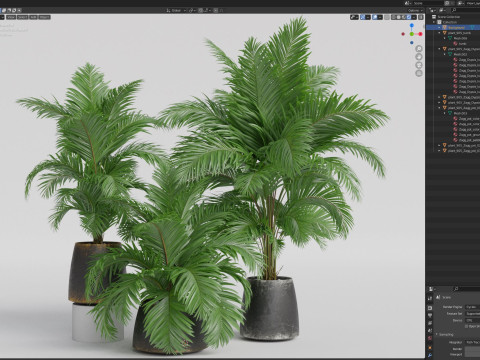Image resolution: width=480 pixels, height=360 pixels.
Task: Select the highlighted object row in the outliner
Action: pos(453,27)
